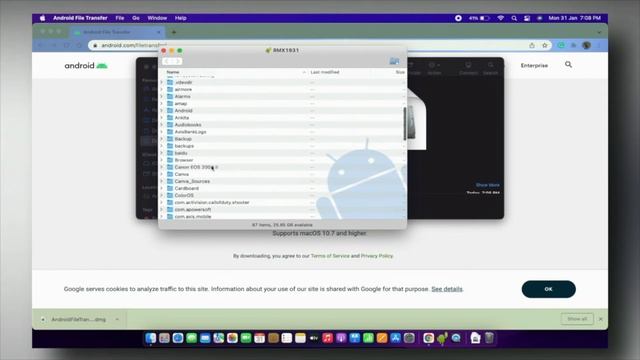Select the com.activision.callofduty.shooter folder

[x=282, y=202]
